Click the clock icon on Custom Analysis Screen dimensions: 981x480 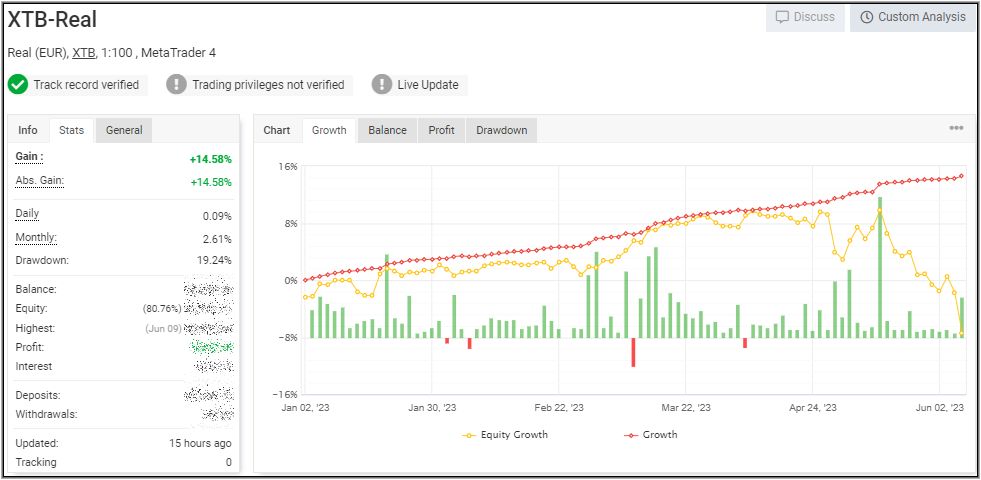click(866, 17)
